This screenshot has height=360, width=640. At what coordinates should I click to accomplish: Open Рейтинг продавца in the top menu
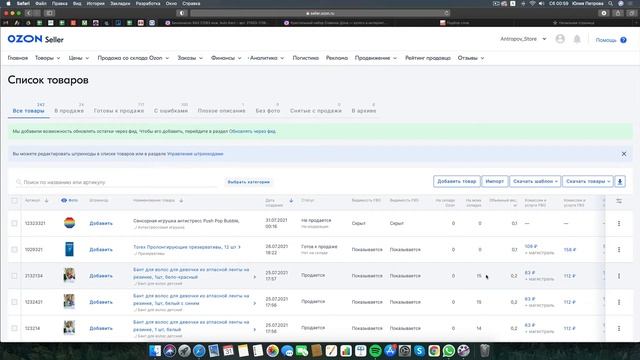tap(428, 58)
